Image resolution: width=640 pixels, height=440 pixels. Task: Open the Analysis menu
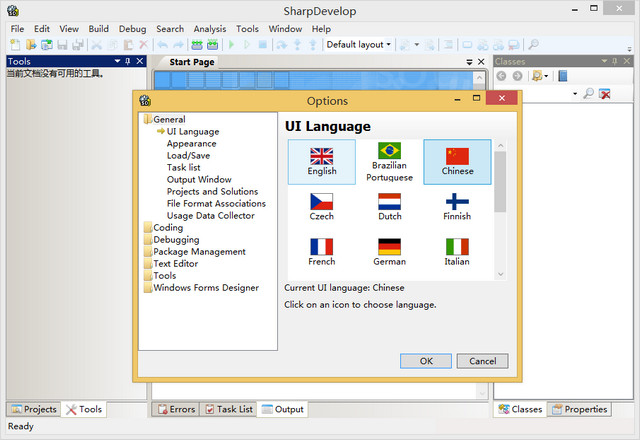pos(210,29)
